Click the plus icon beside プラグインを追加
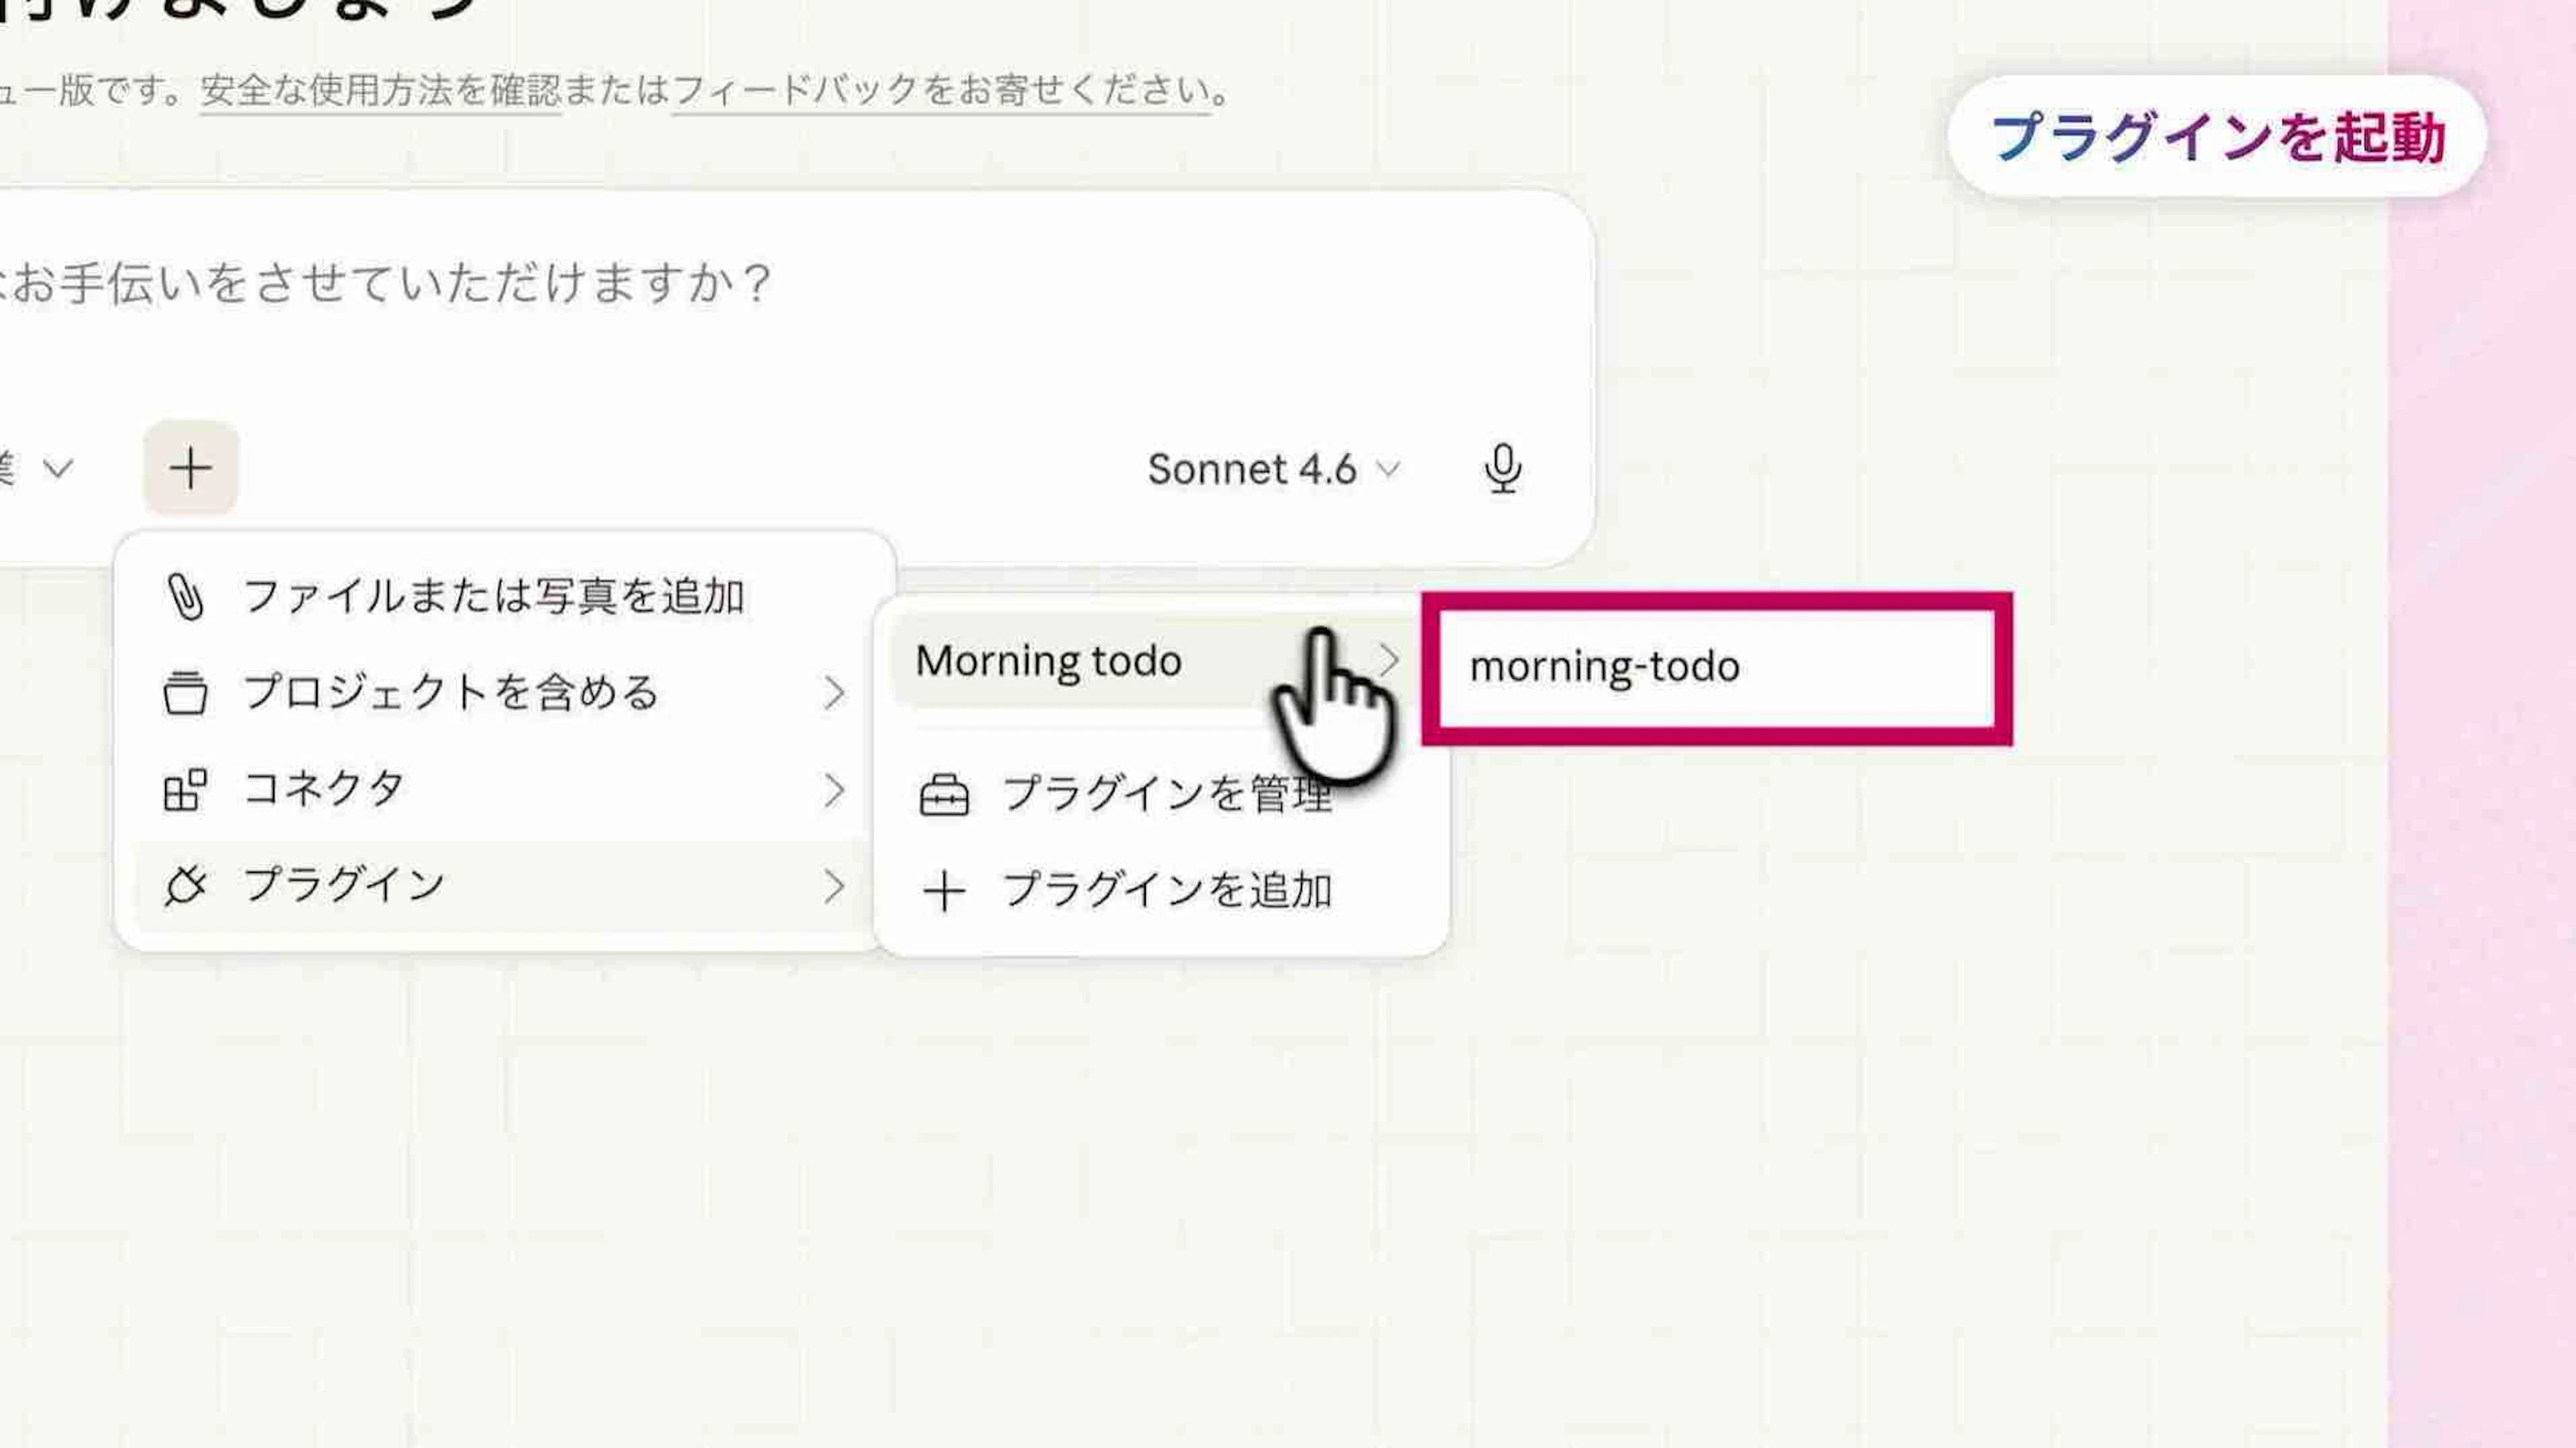Viewport: 2576px width, 1448px height. [943, 891]
